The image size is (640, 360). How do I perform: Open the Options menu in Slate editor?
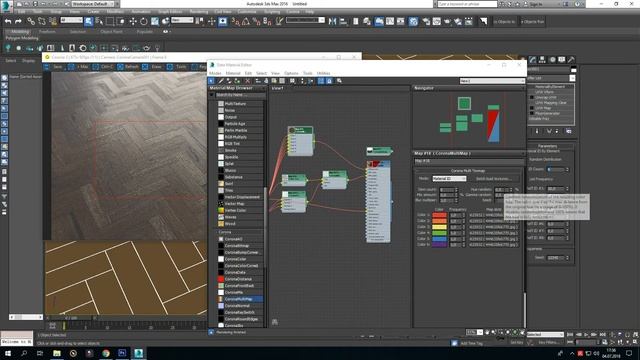pos(291,73)
